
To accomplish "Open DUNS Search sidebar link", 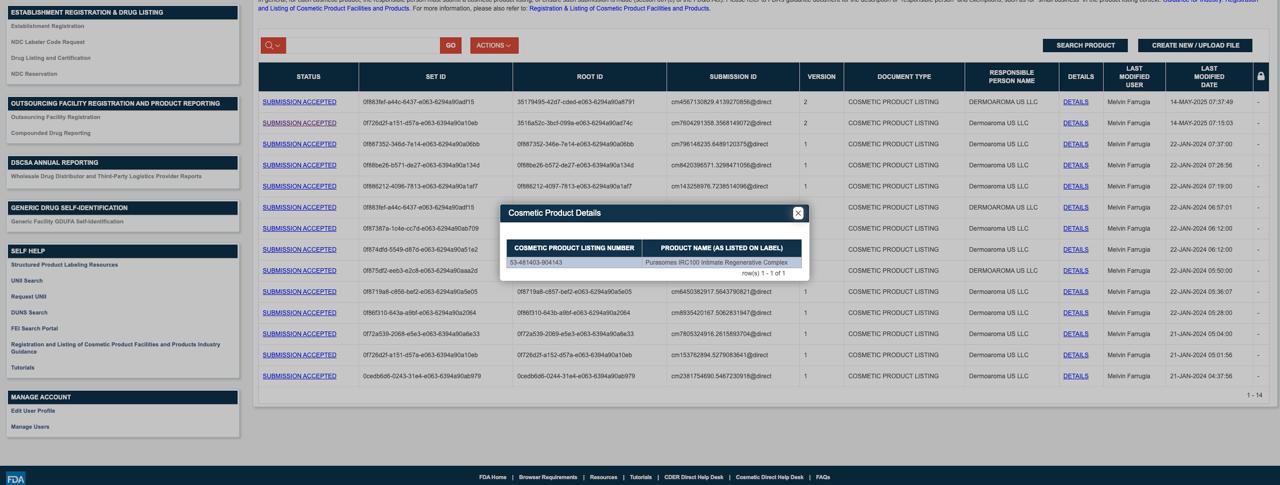I will click(x=29, y=313).
